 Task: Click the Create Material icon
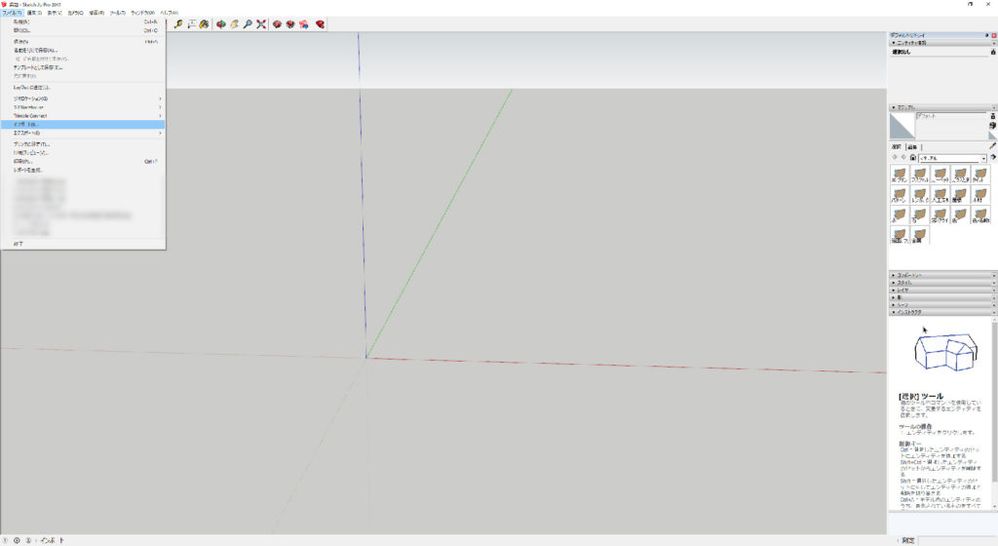coord(992,126)
